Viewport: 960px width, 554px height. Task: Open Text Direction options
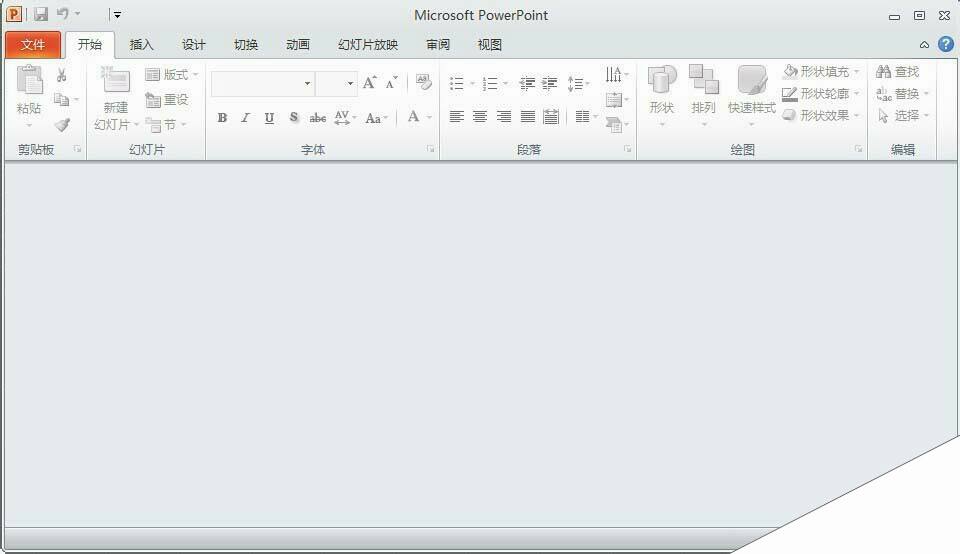pos(617,74)
